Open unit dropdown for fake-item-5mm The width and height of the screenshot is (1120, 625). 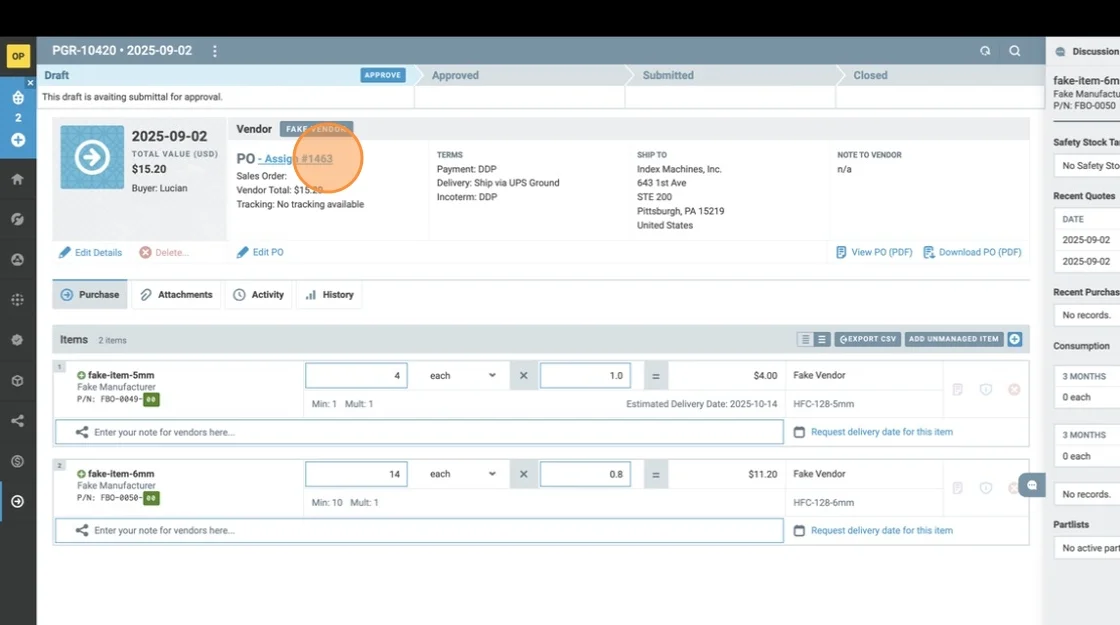(463, 376)
